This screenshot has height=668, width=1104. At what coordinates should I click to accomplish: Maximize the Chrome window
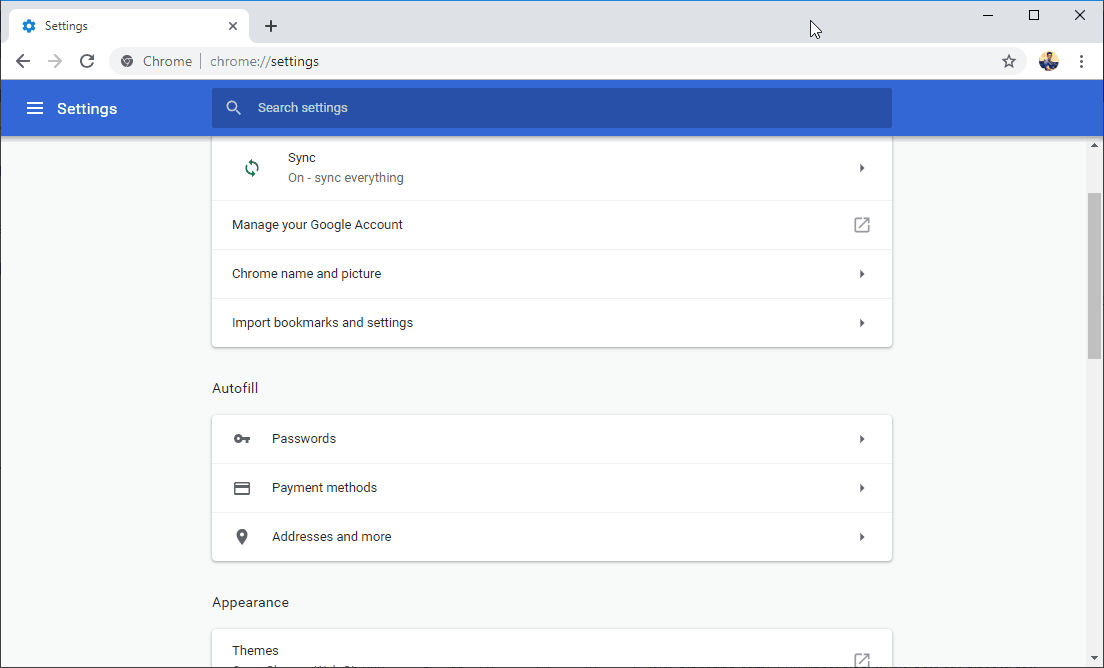[1034, 15]
